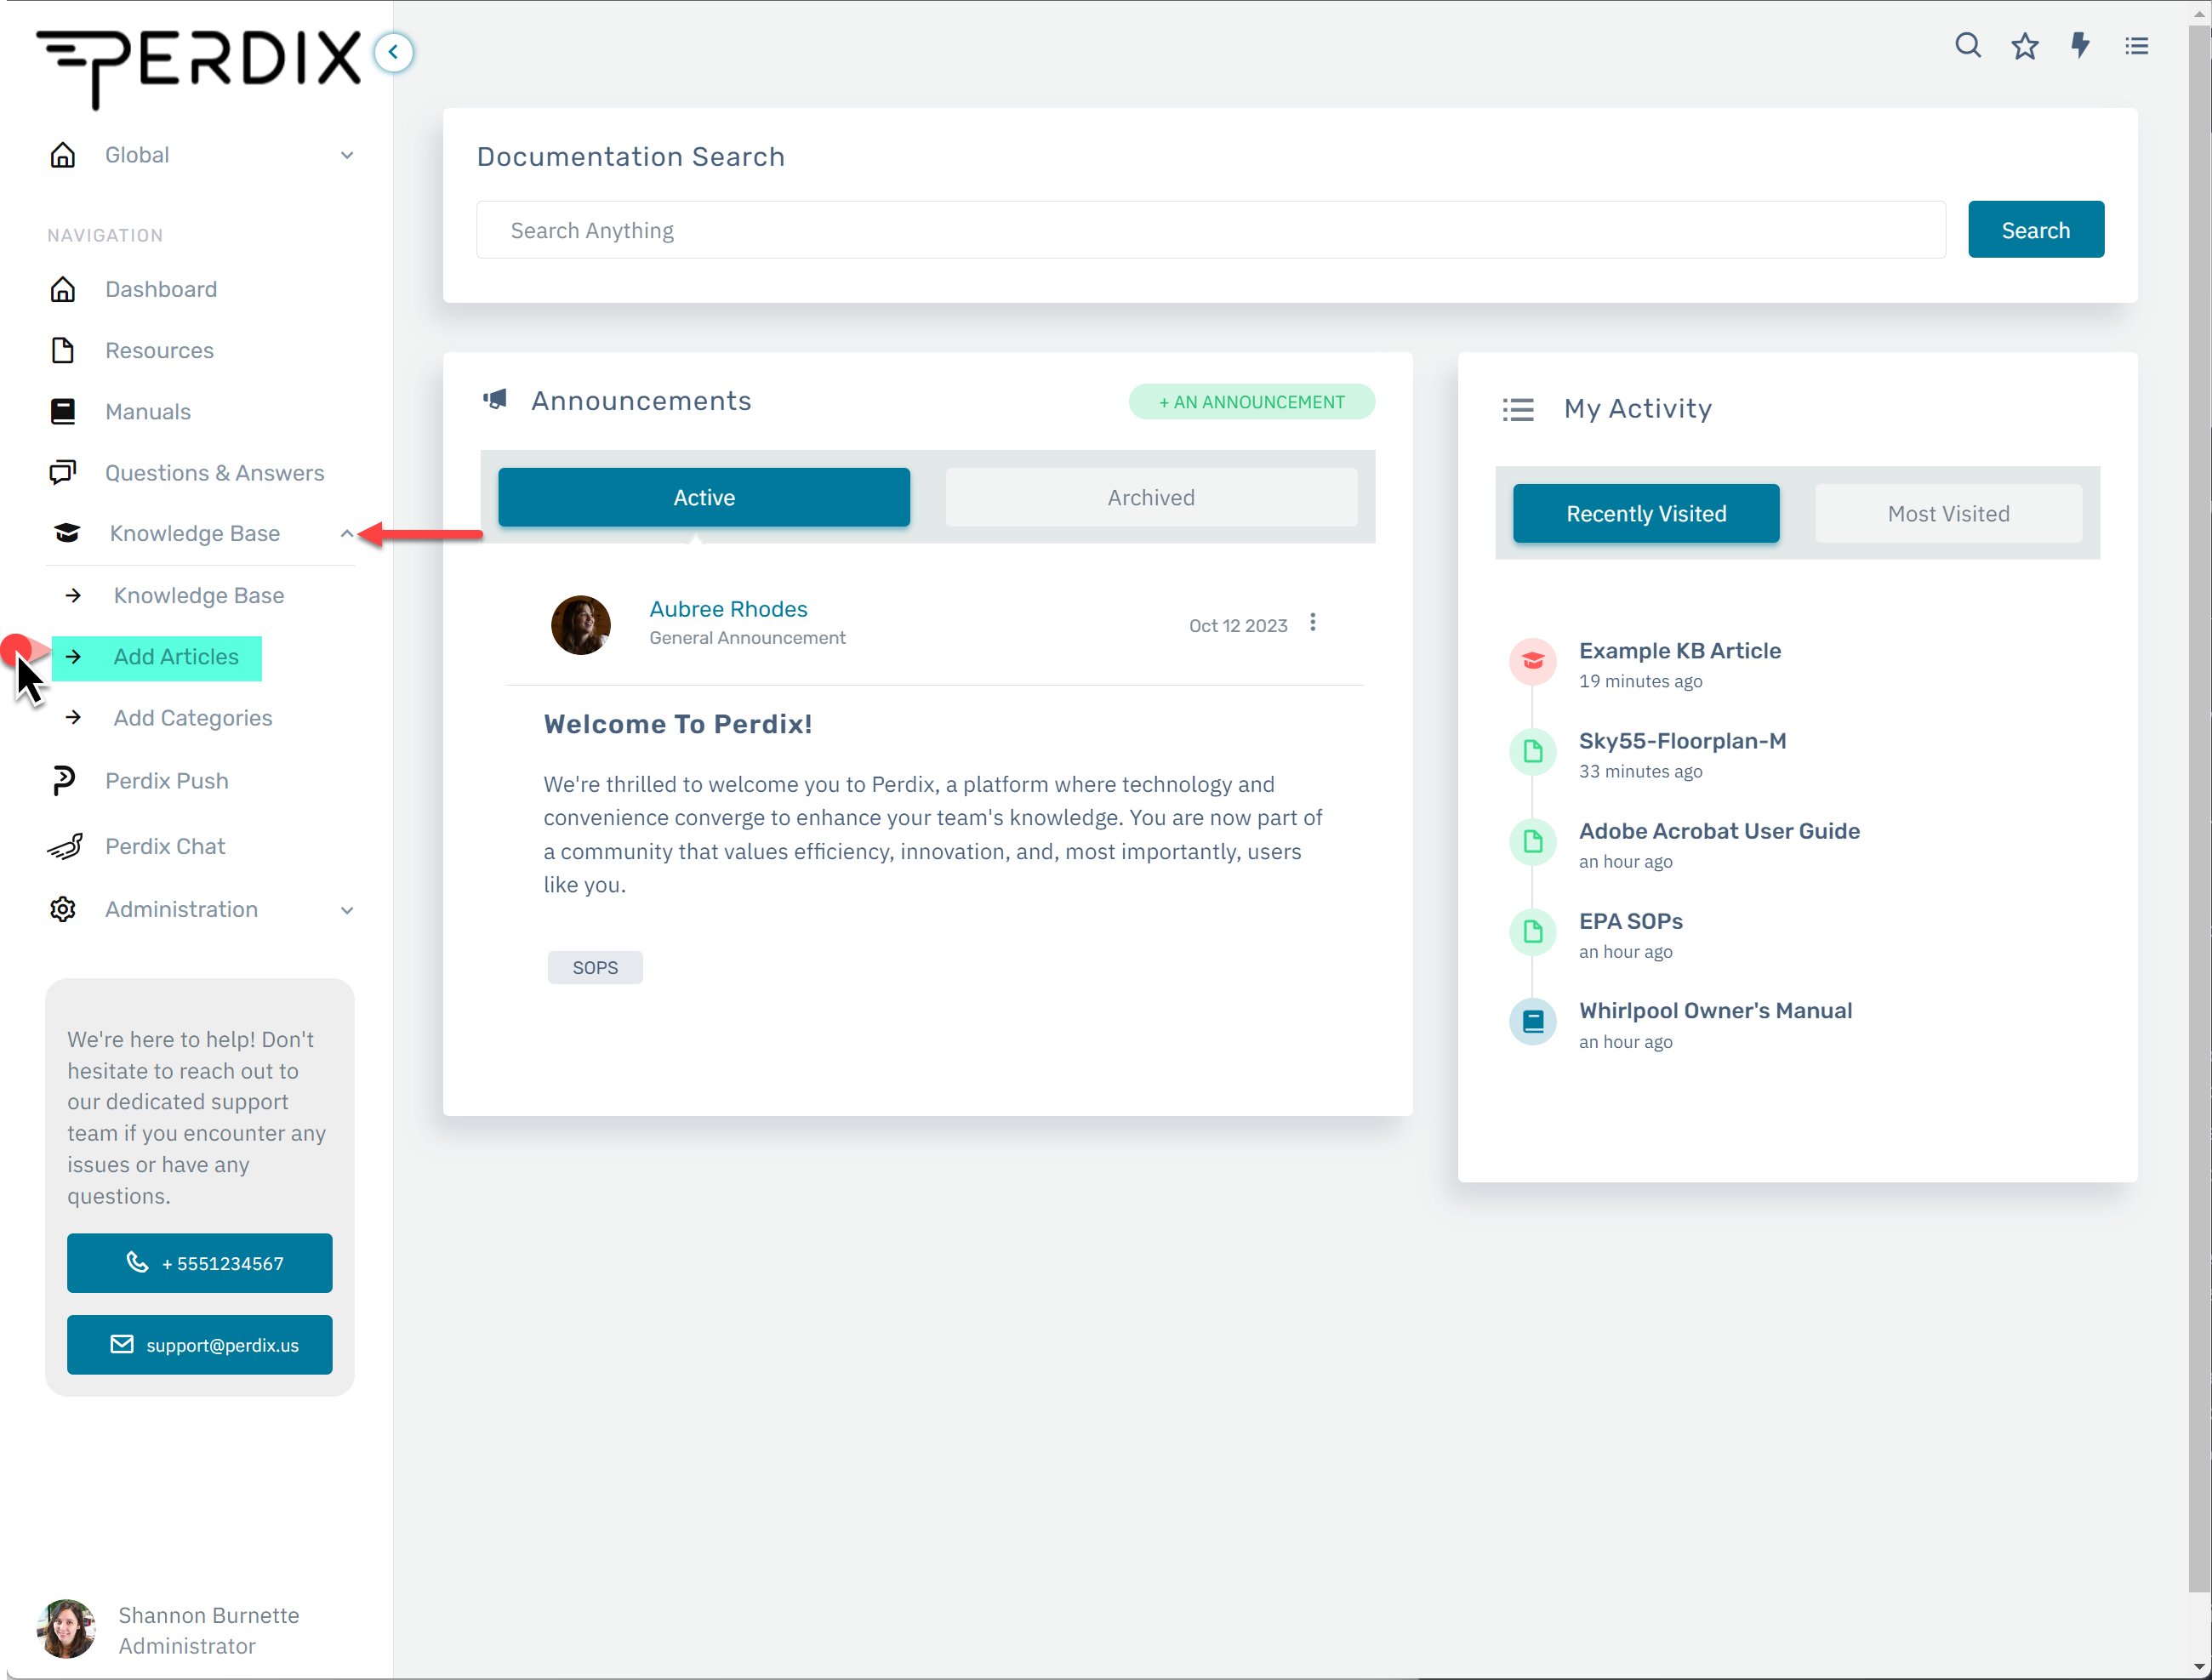Viewport: 2212px width, 1680px height.
Task: Click the Resources file icon
Action: [63, 350]
